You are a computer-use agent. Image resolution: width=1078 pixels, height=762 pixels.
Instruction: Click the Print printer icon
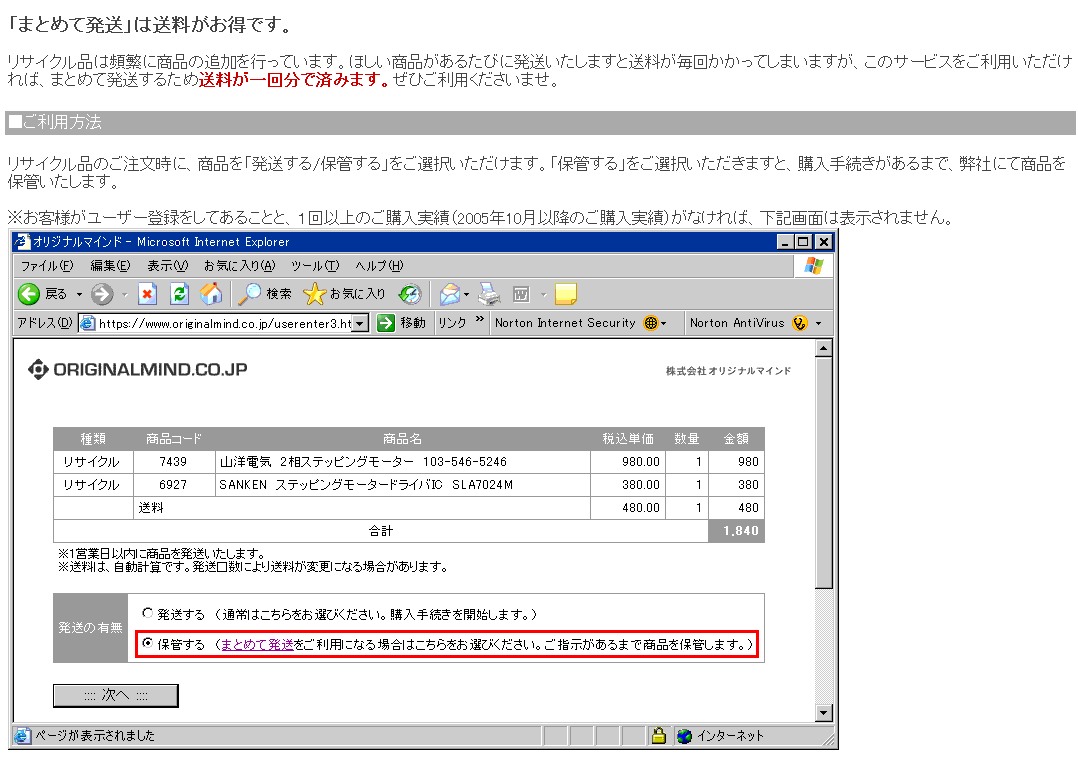coord(490,294)
